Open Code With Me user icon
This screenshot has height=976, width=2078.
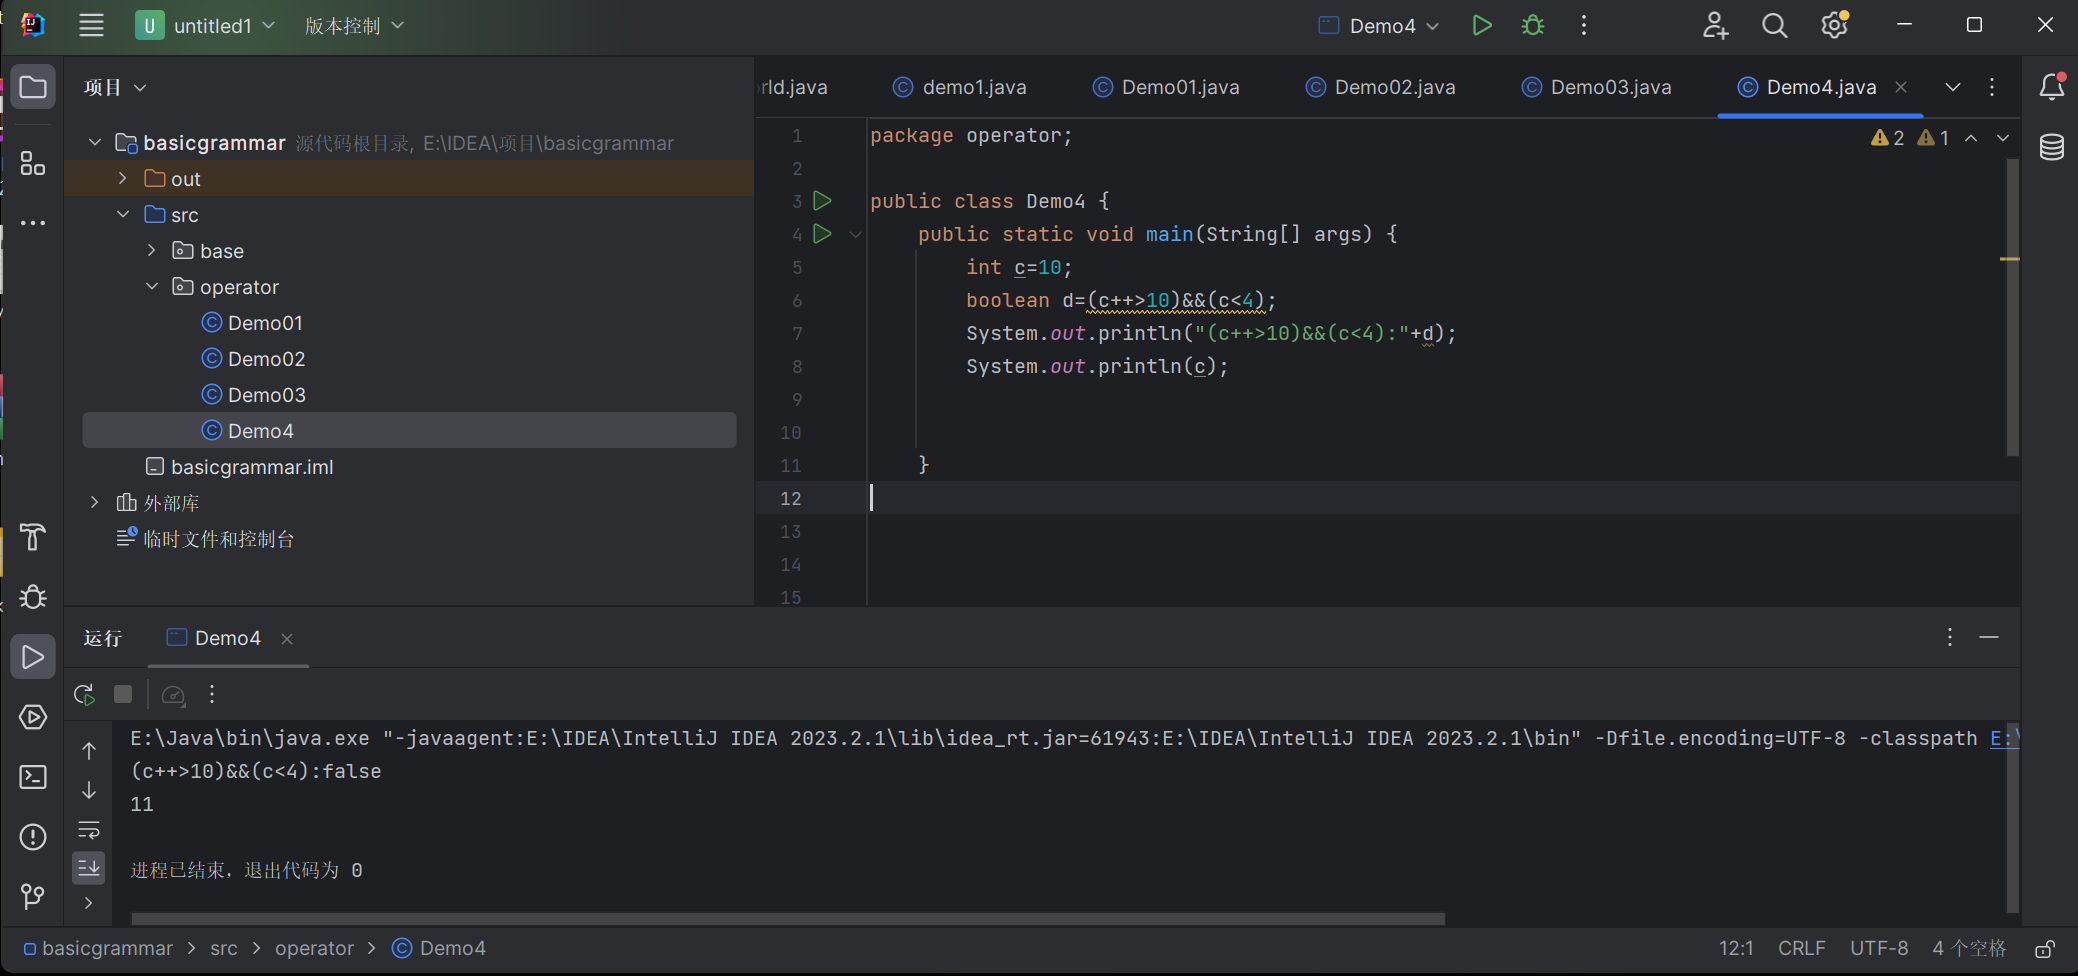point(1715,26)
